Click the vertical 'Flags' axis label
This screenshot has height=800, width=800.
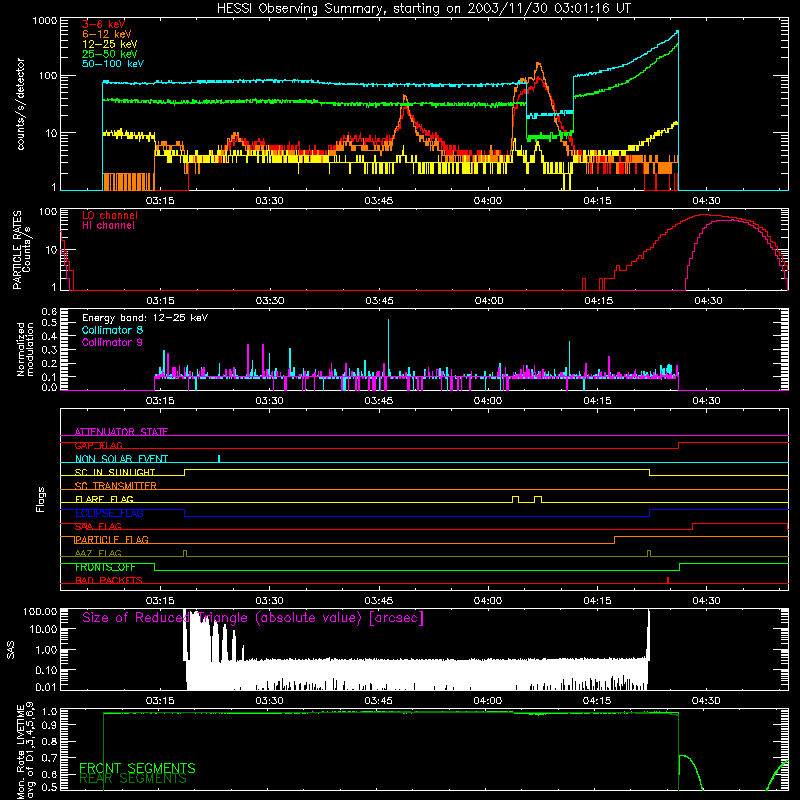41,499
